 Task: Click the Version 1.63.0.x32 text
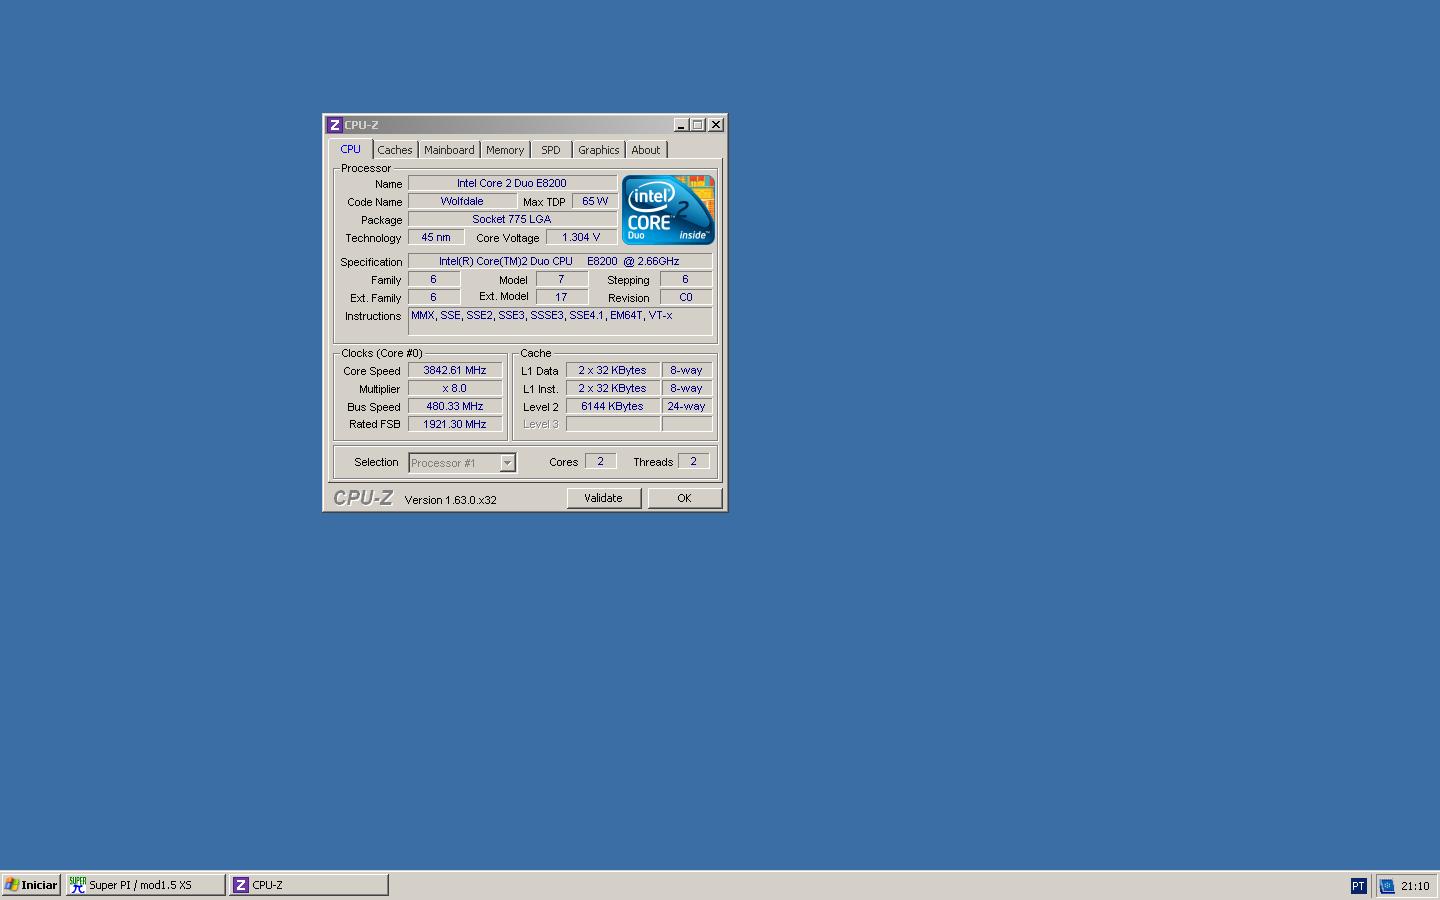pos(450,500)
